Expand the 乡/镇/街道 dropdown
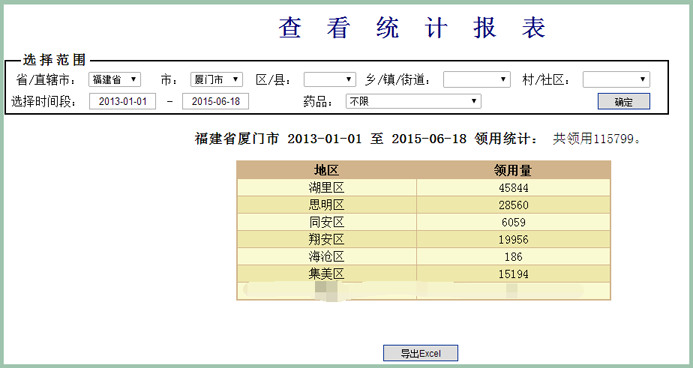The image size is (693, 368). 477,80
